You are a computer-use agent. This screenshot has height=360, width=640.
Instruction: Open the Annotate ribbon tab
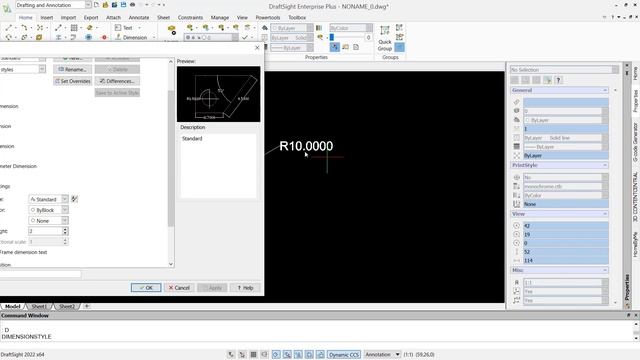click(139, 18)
